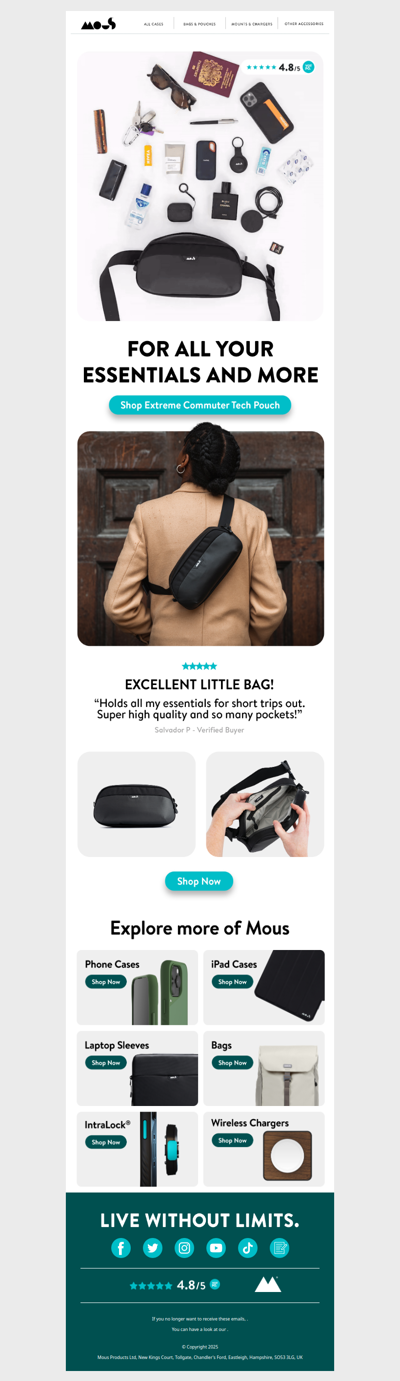Visit Mous Instagram via footer icon
This screenshot has height=1381, width=400.
pyautogui.click(x=185, y=1247)
